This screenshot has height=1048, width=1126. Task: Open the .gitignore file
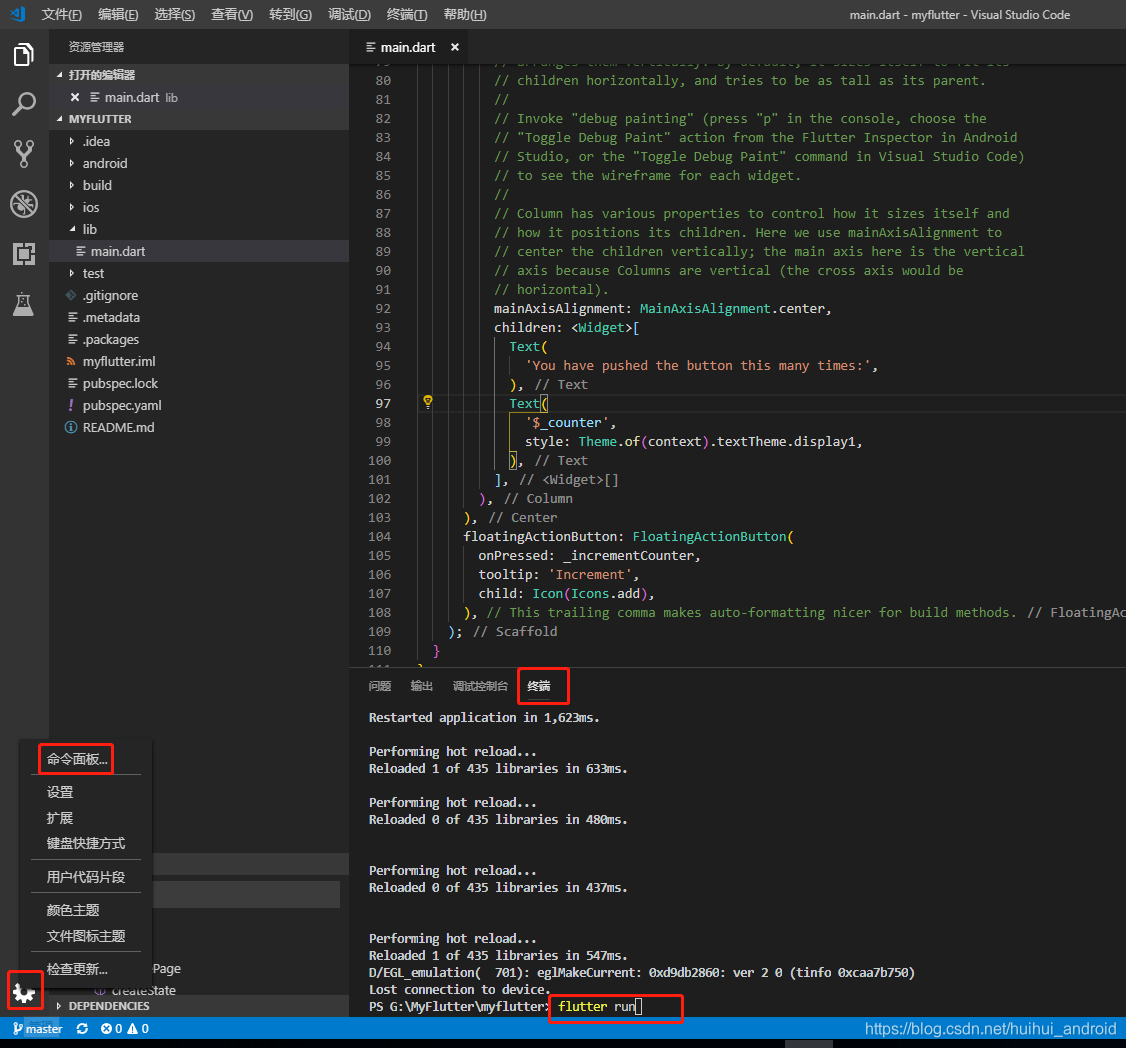click(199, 295)
